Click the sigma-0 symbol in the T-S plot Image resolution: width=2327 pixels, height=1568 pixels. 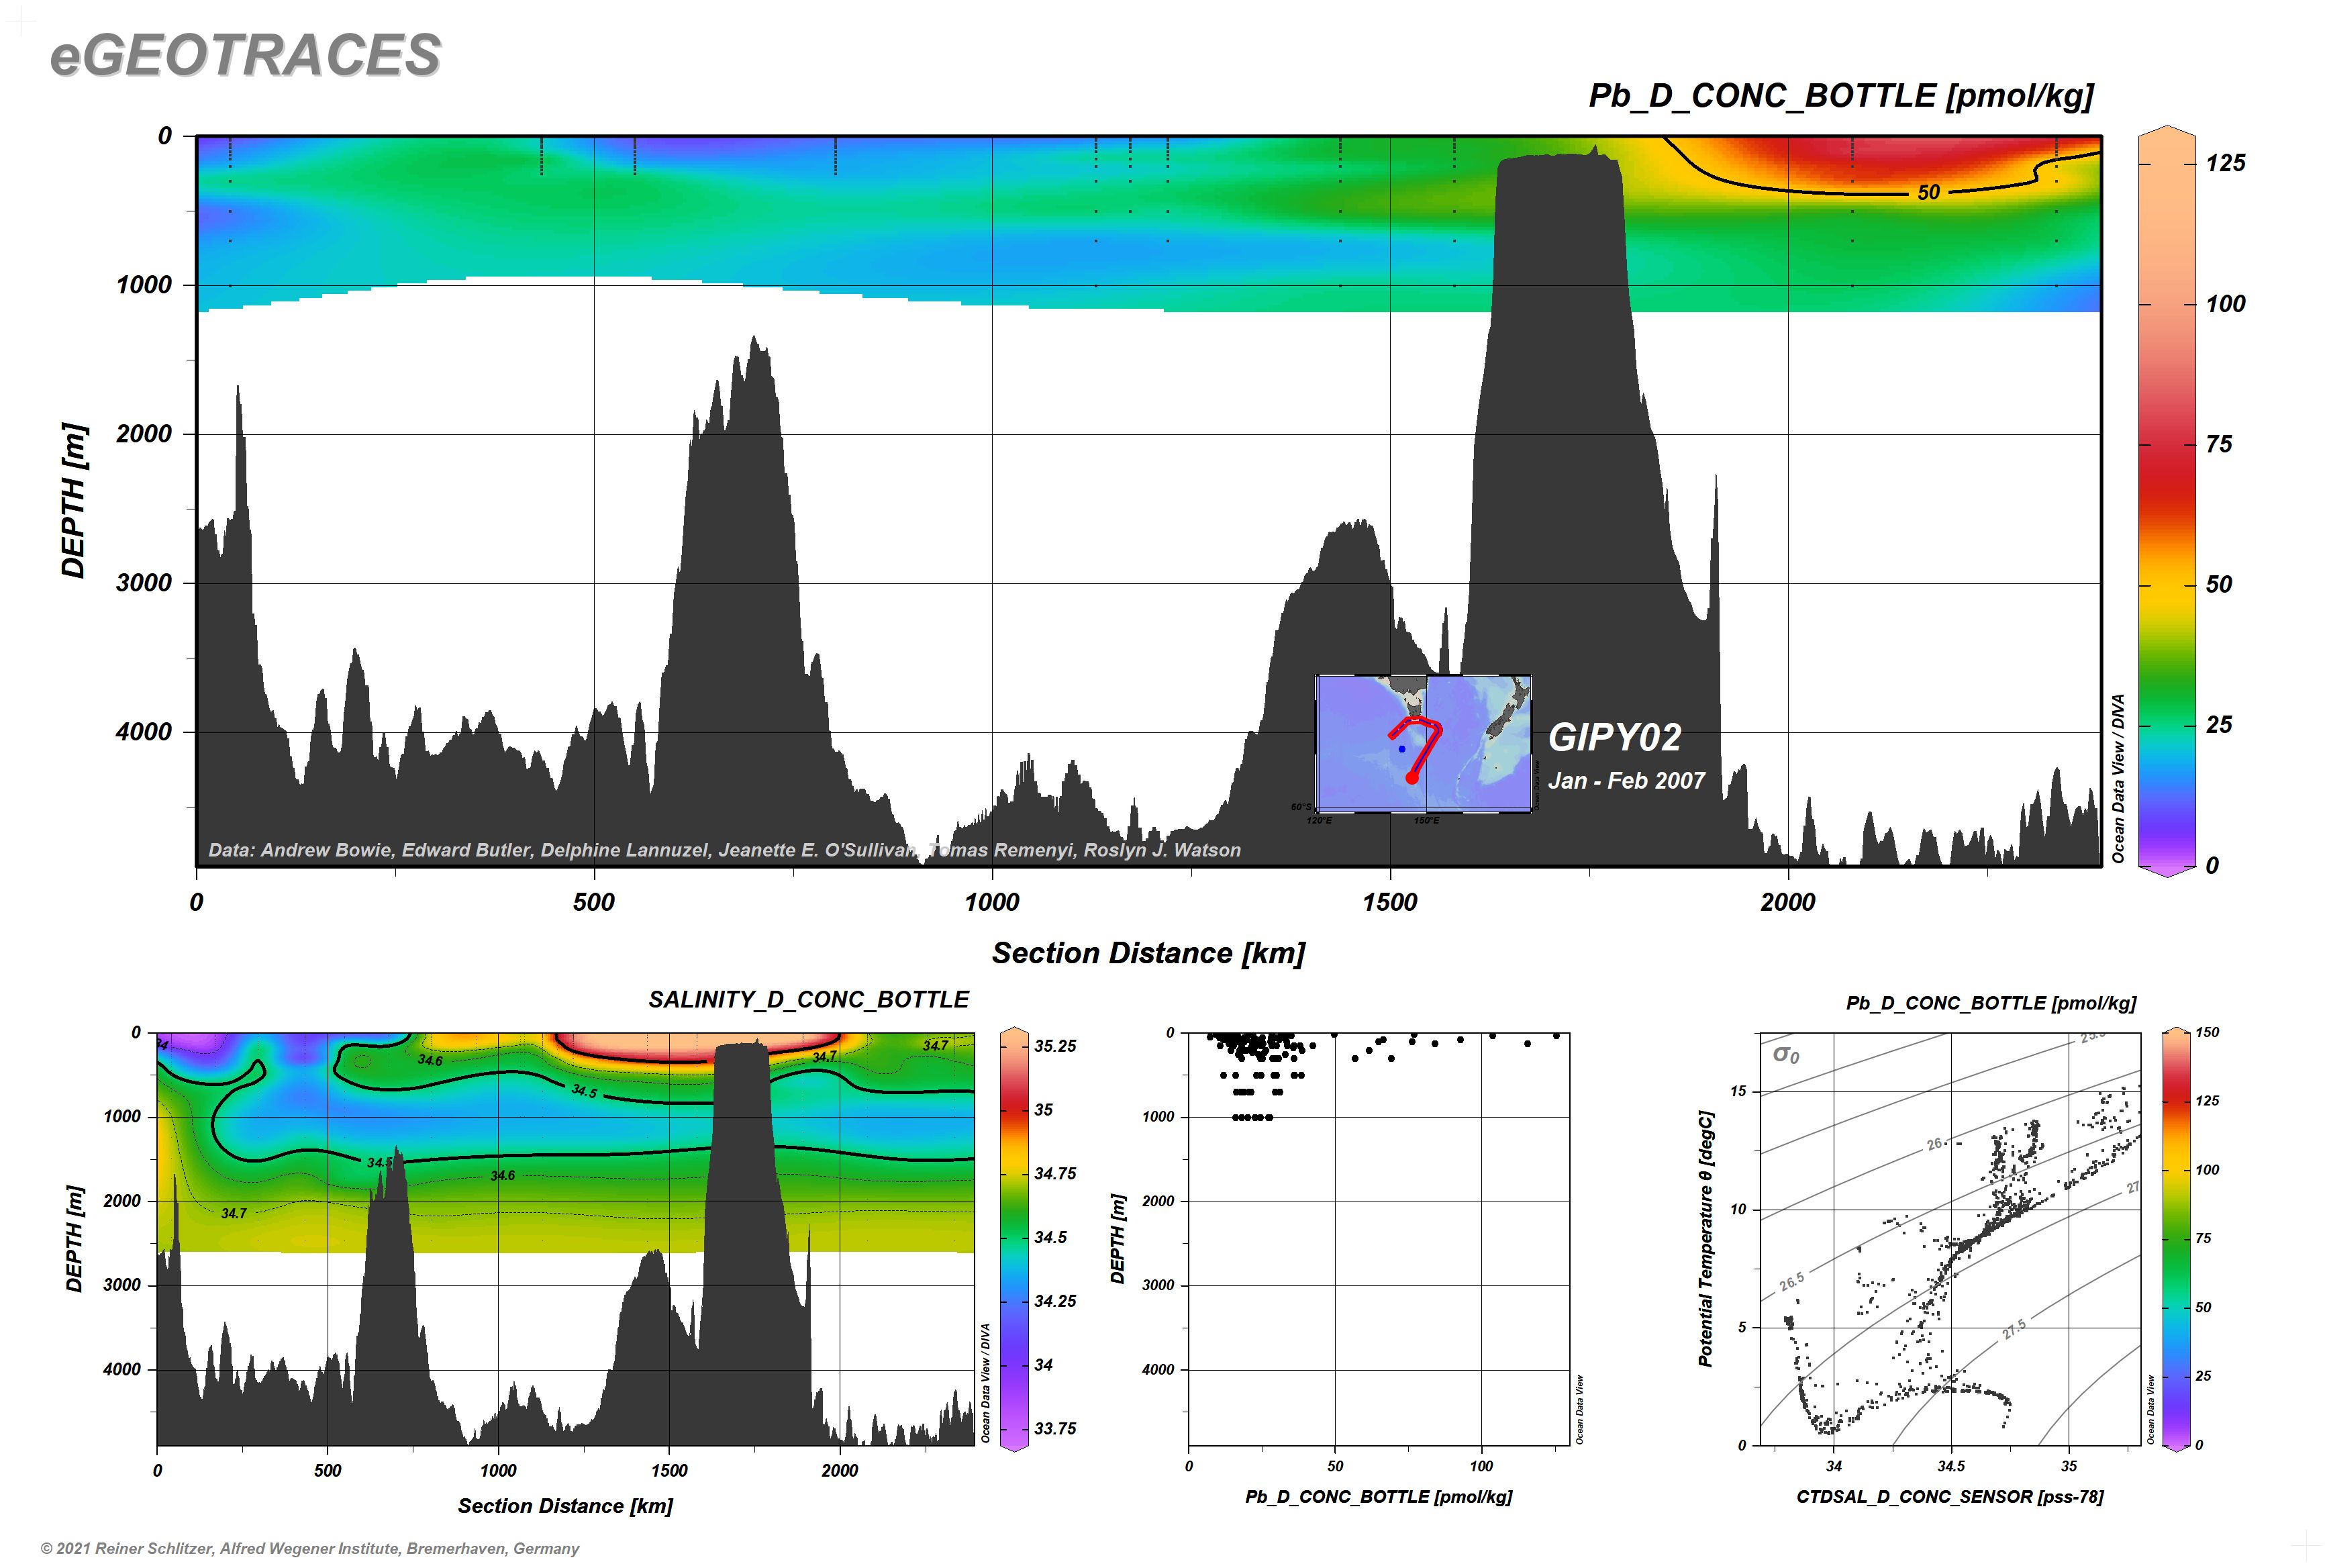coord(1785,1054)
